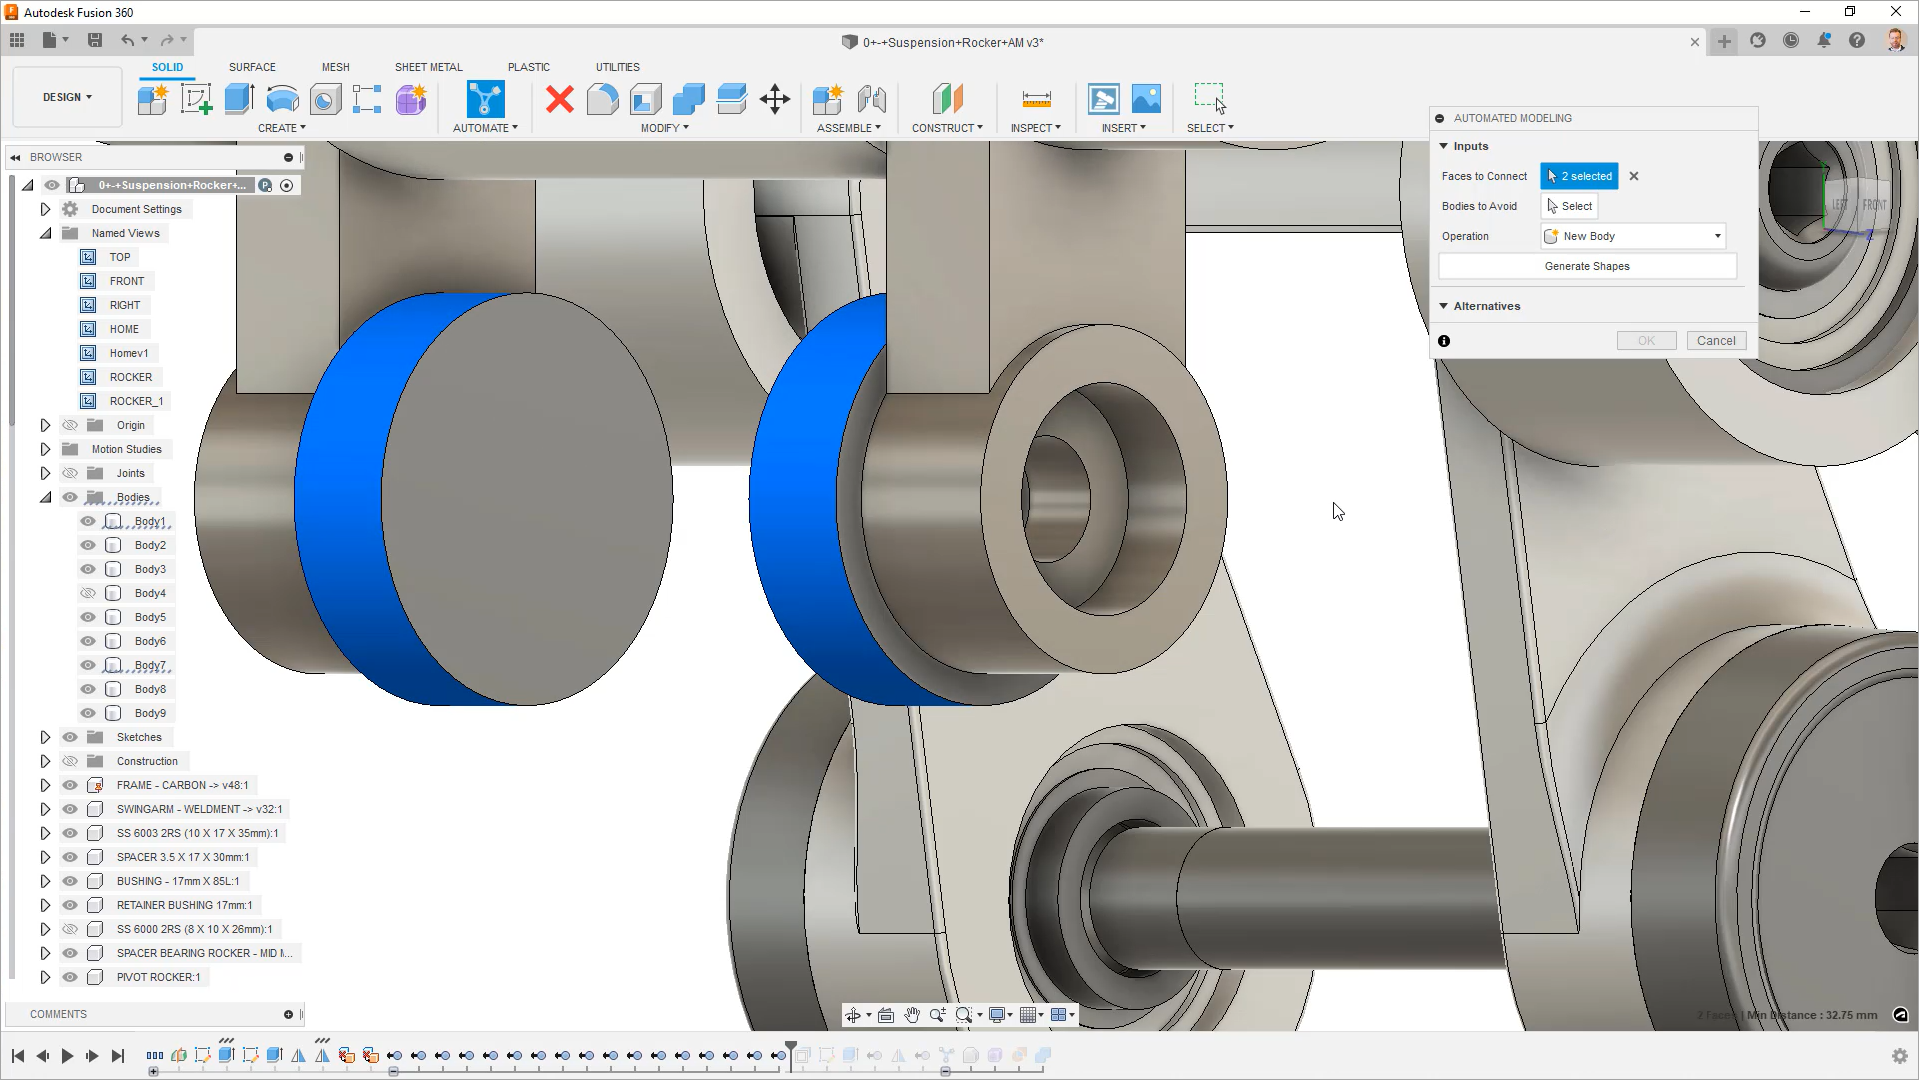
Task: Click the red Delete X icon
Action: (560, 99)
